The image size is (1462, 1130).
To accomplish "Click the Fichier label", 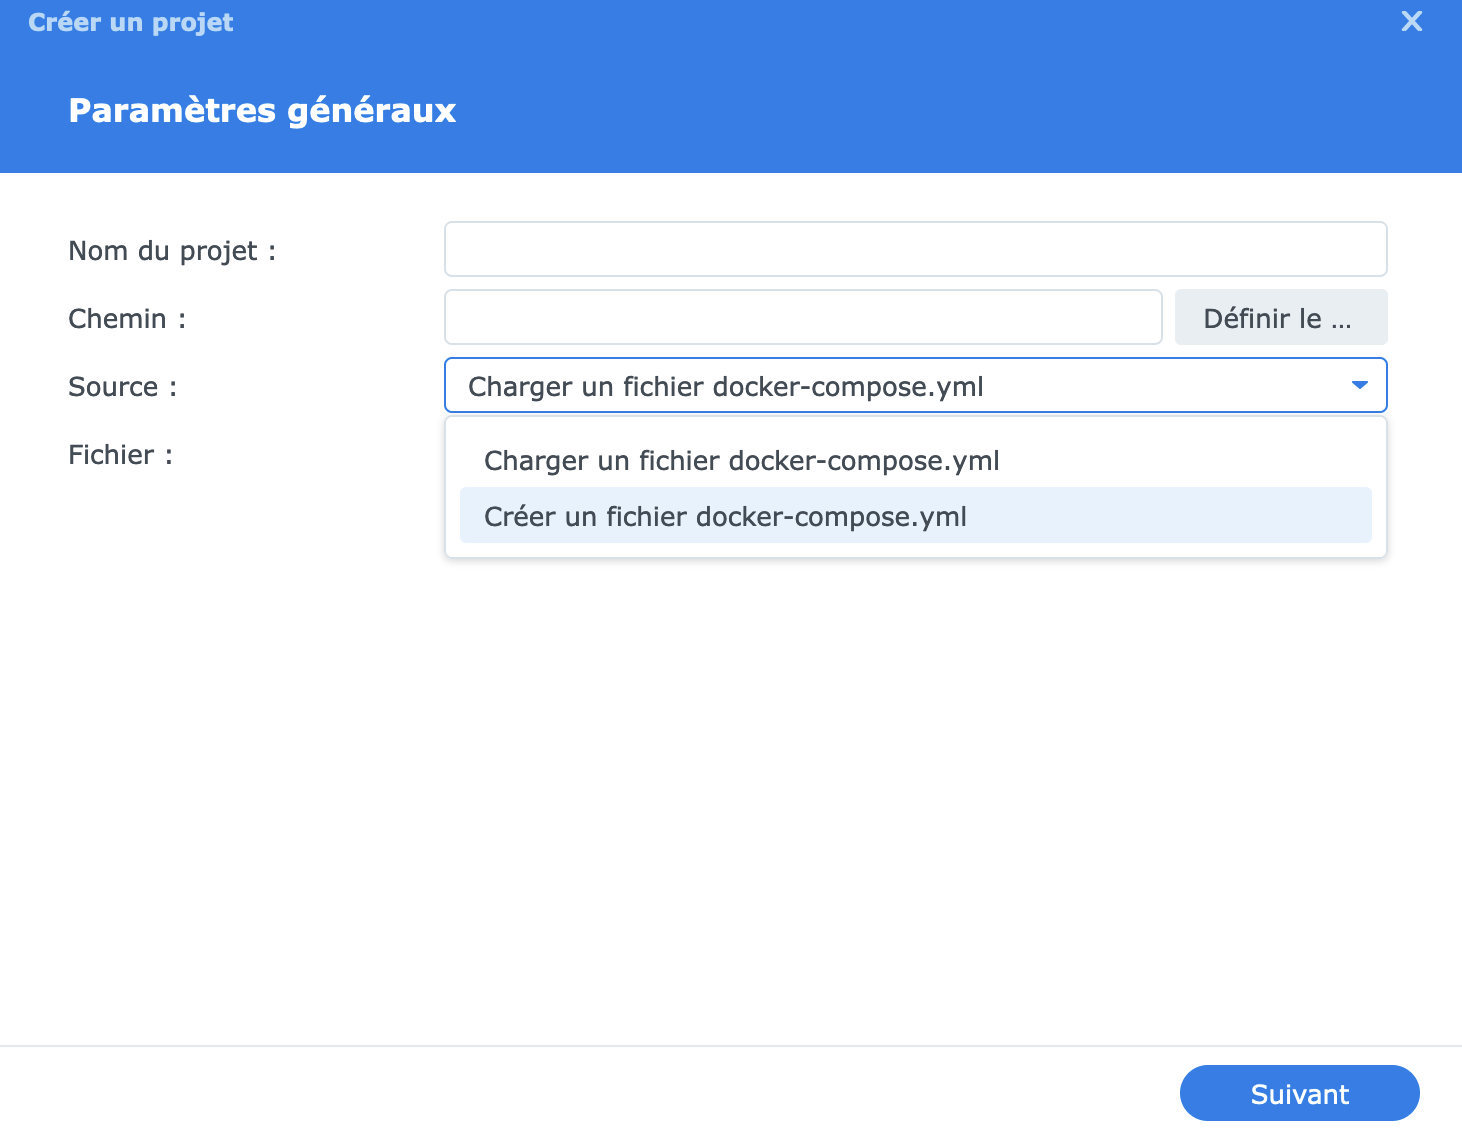I will 121,455.
